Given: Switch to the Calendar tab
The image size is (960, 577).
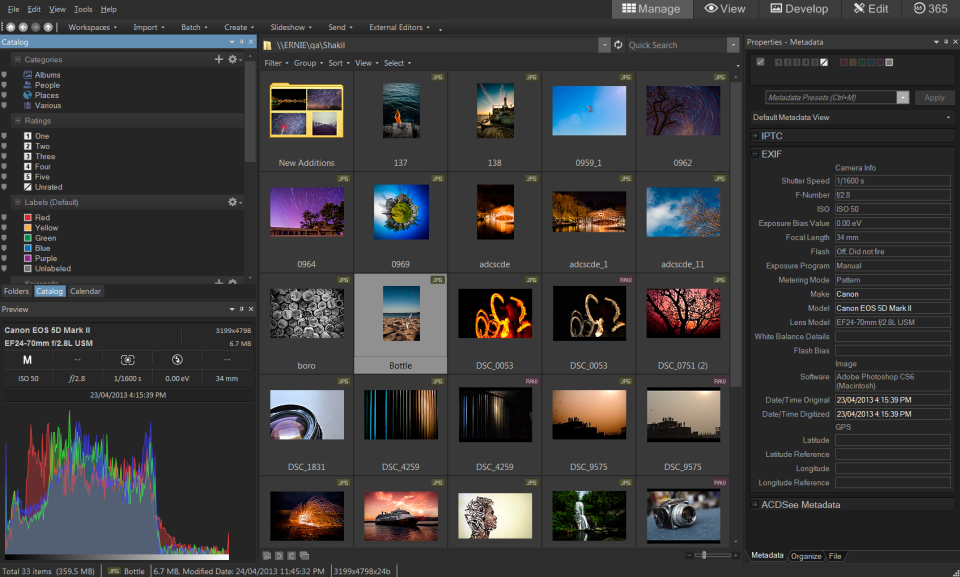Looking at the screenshot, I should pos(86,291).
